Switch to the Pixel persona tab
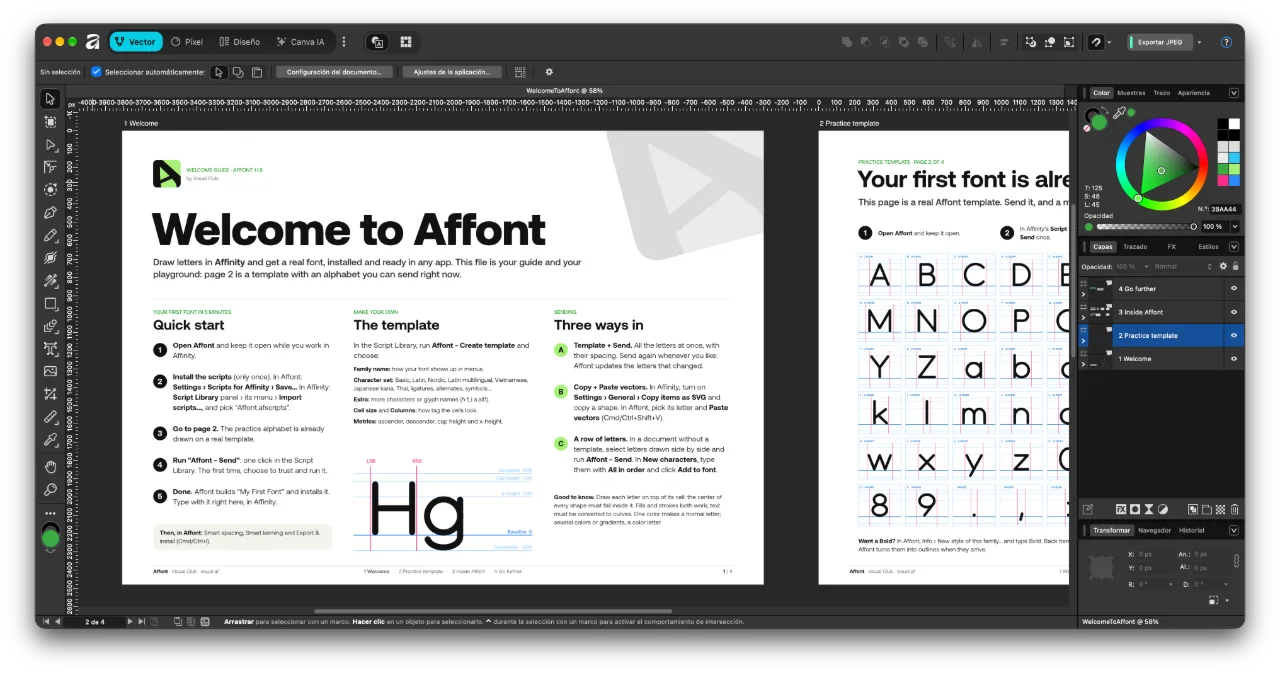The width and height of the screenshot is (1280, 675). tap(187, 42)
